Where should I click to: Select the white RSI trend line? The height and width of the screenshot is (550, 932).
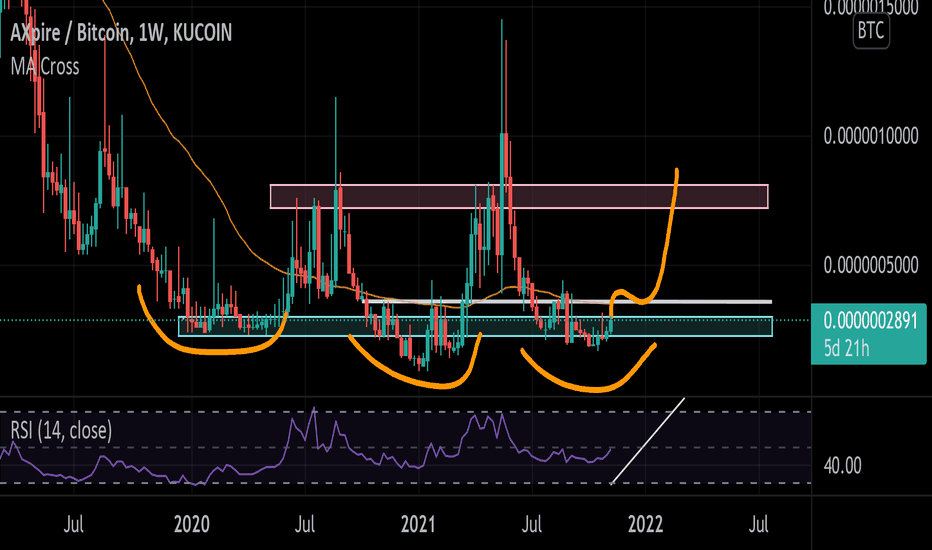point(648,441)
